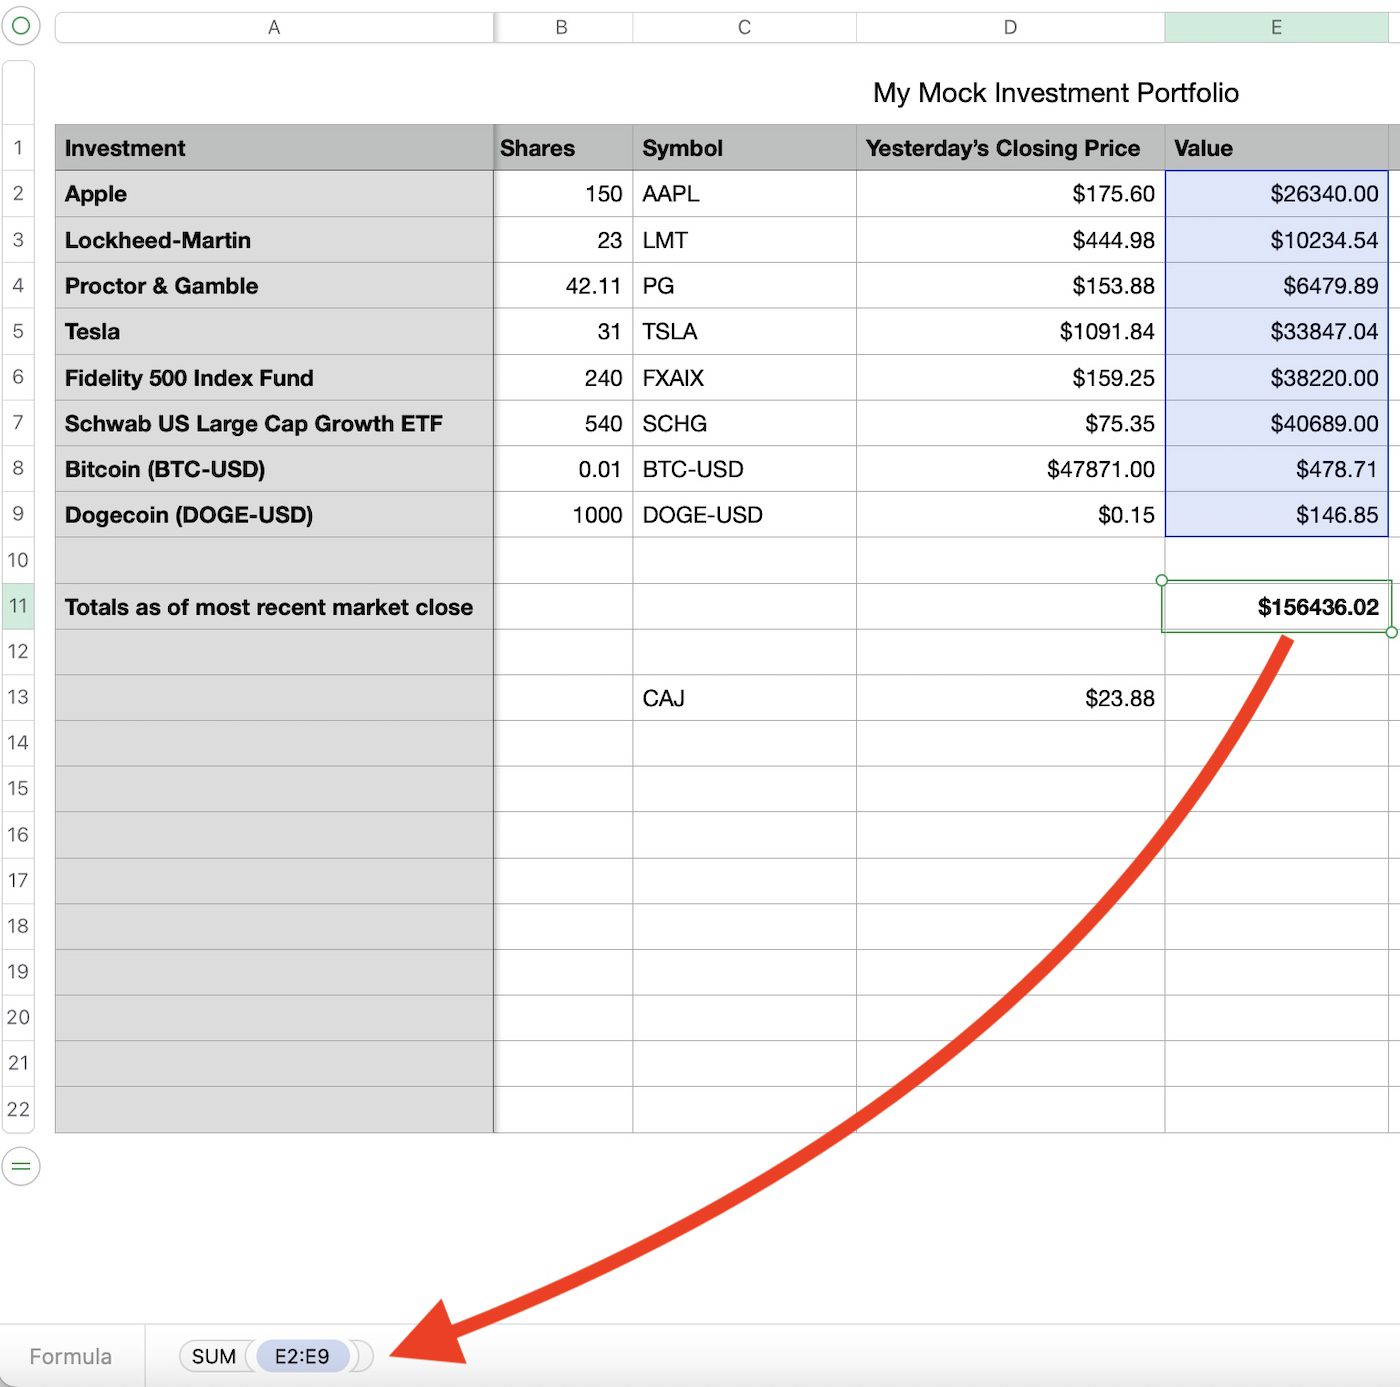Select the AAPL symbol cell

pos(745,194)
